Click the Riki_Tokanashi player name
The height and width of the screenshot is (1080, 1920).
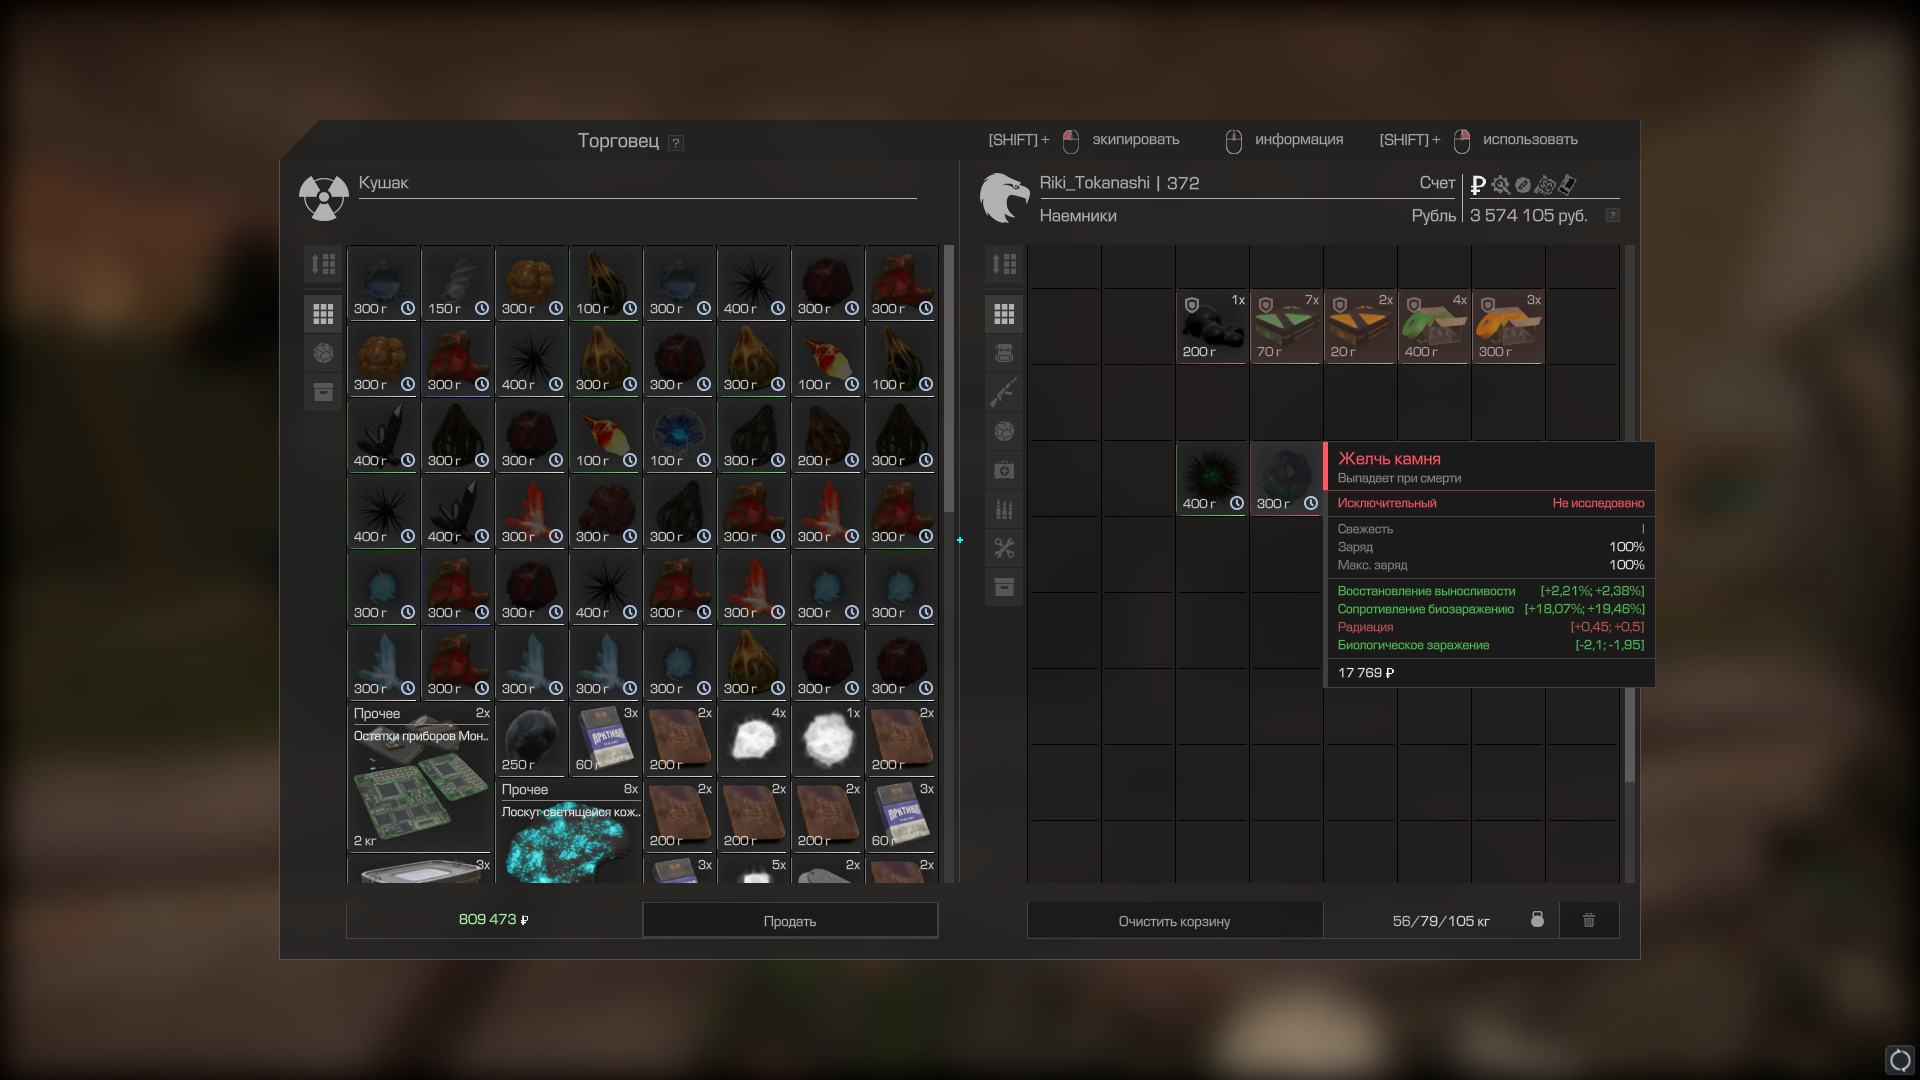1094,183
